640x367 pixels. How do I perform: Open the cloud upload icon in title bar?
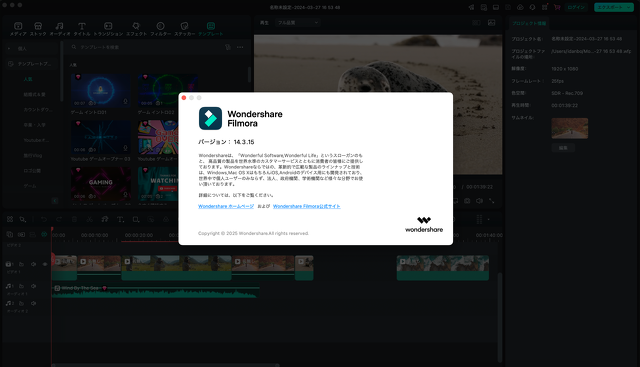coord(520,7)
